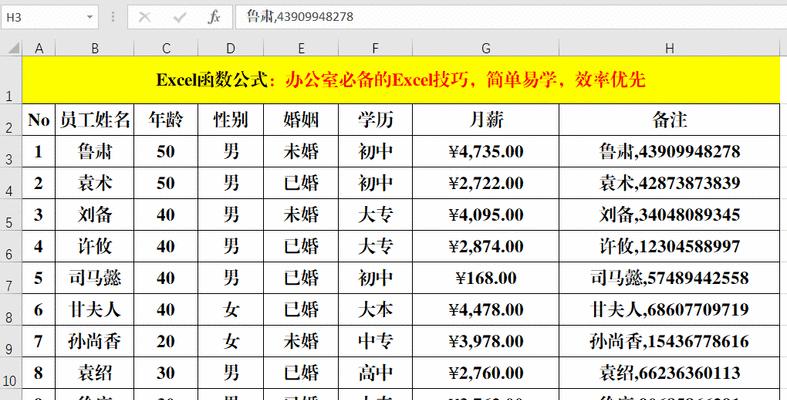Select column A header
The width and height of the screenshot is (787, 400).
coord(39,48)
